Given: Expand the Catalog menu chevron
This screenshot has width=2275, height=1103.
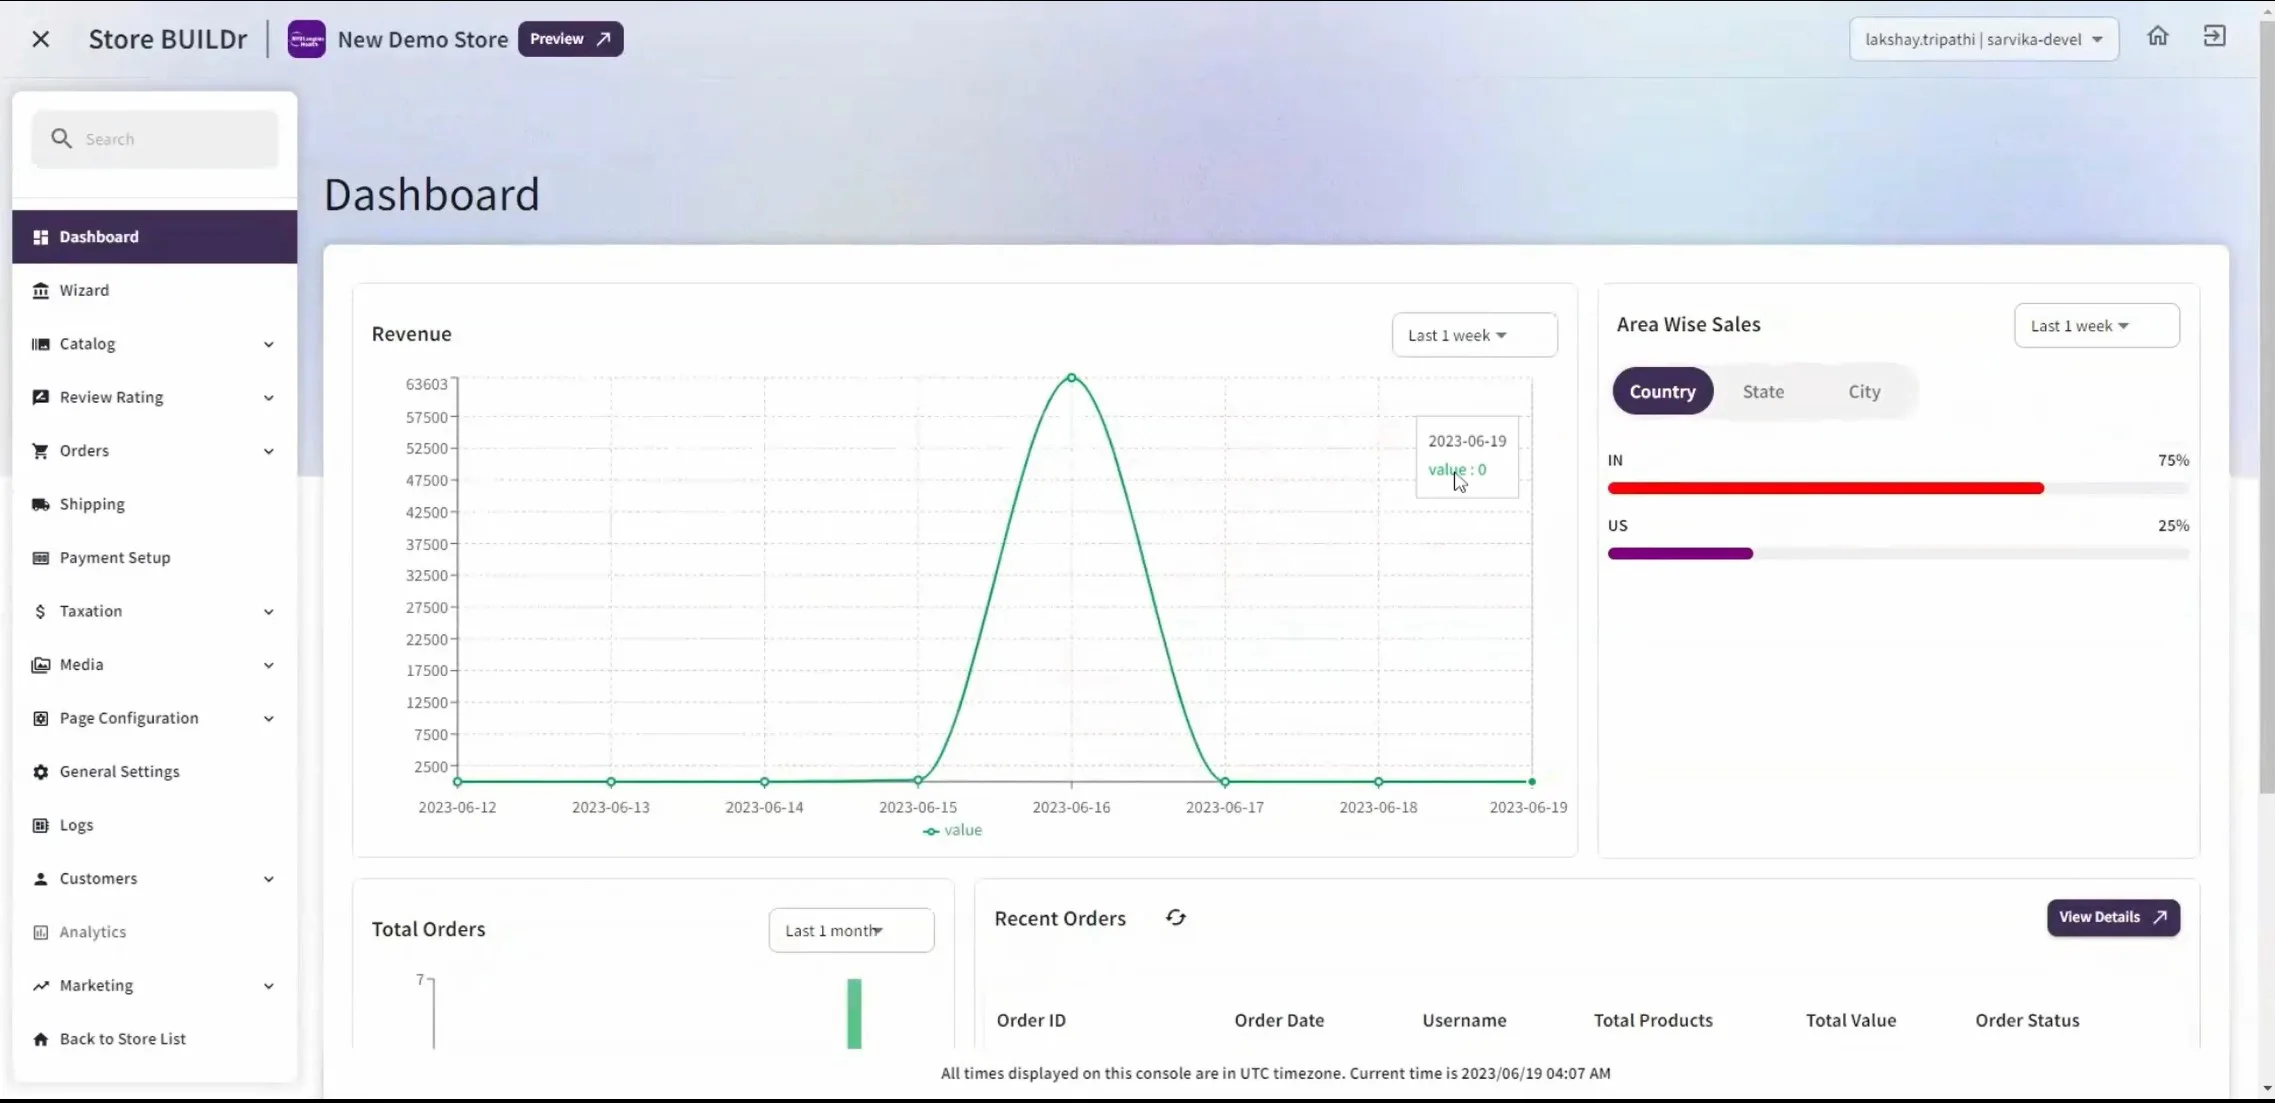Looking at the screenshot, I should click(268, 344).
